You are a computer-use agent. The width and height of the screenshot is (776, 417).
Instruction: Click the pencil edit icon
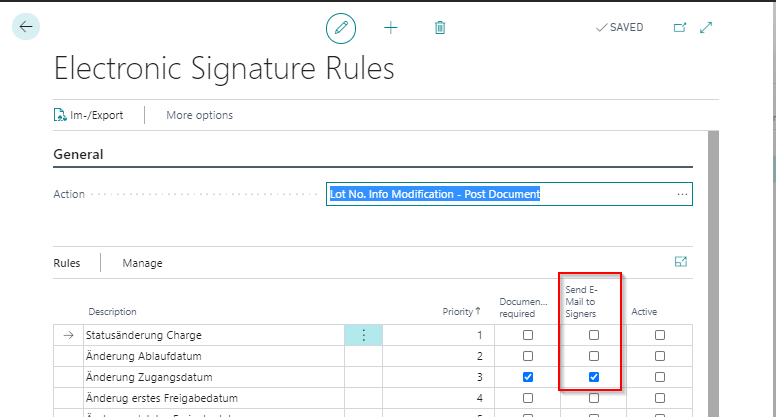point(341,28)
